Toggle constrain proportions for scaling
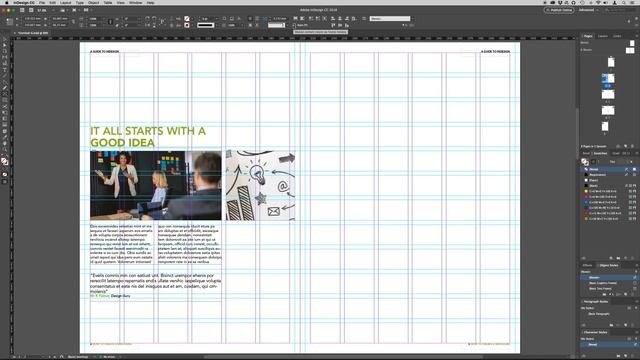Image resolution: width=640 pixels, height=360 pixels. coord(110,22)
